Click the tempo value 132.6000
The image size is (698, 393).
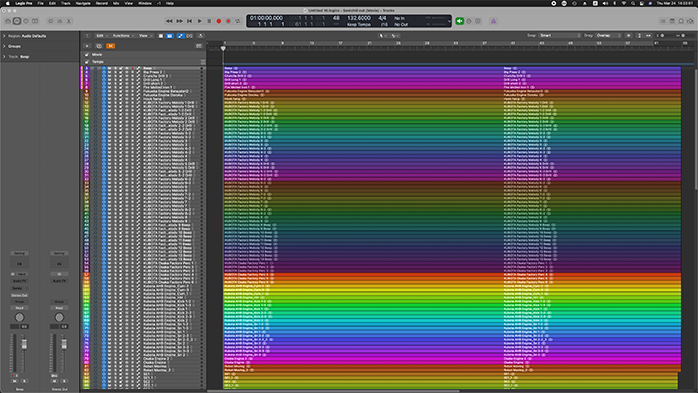pos(359,18)
